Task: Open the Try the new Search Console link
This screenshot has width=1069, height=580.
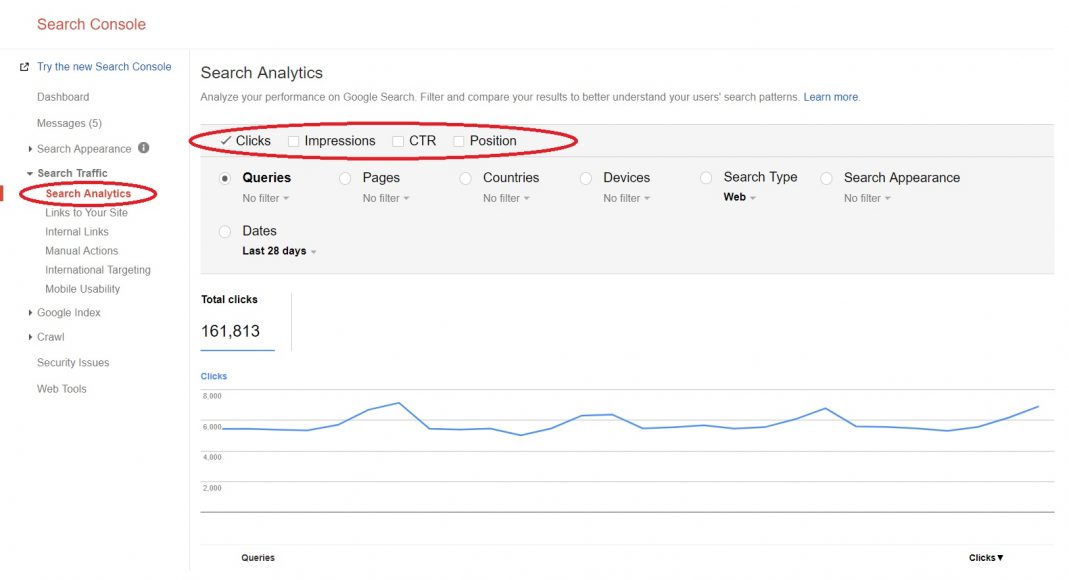Action: (x=104, y=67)
